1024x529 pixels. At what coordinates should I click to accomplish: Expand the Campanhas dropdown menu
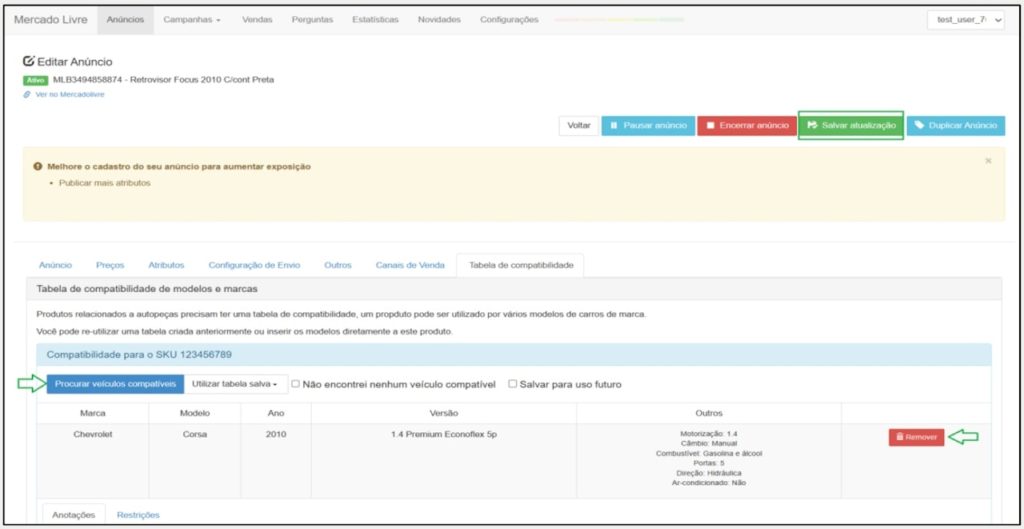[192, 20]
